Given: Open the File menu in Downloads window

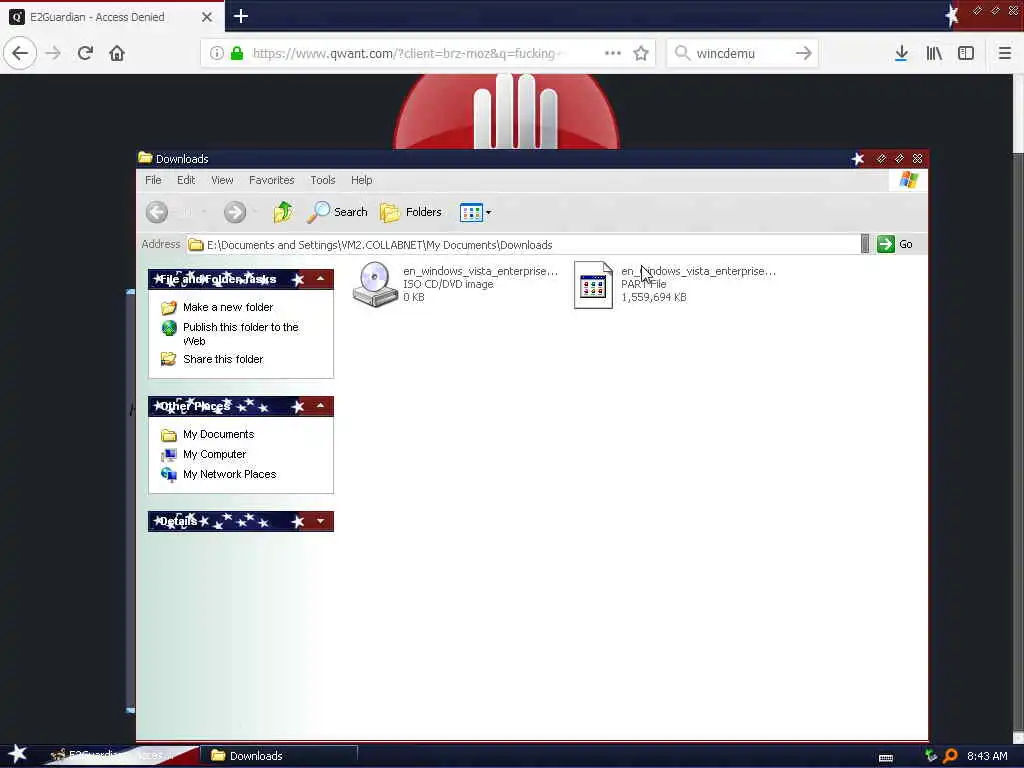Looking at the screenshot, I should (153, 180).
